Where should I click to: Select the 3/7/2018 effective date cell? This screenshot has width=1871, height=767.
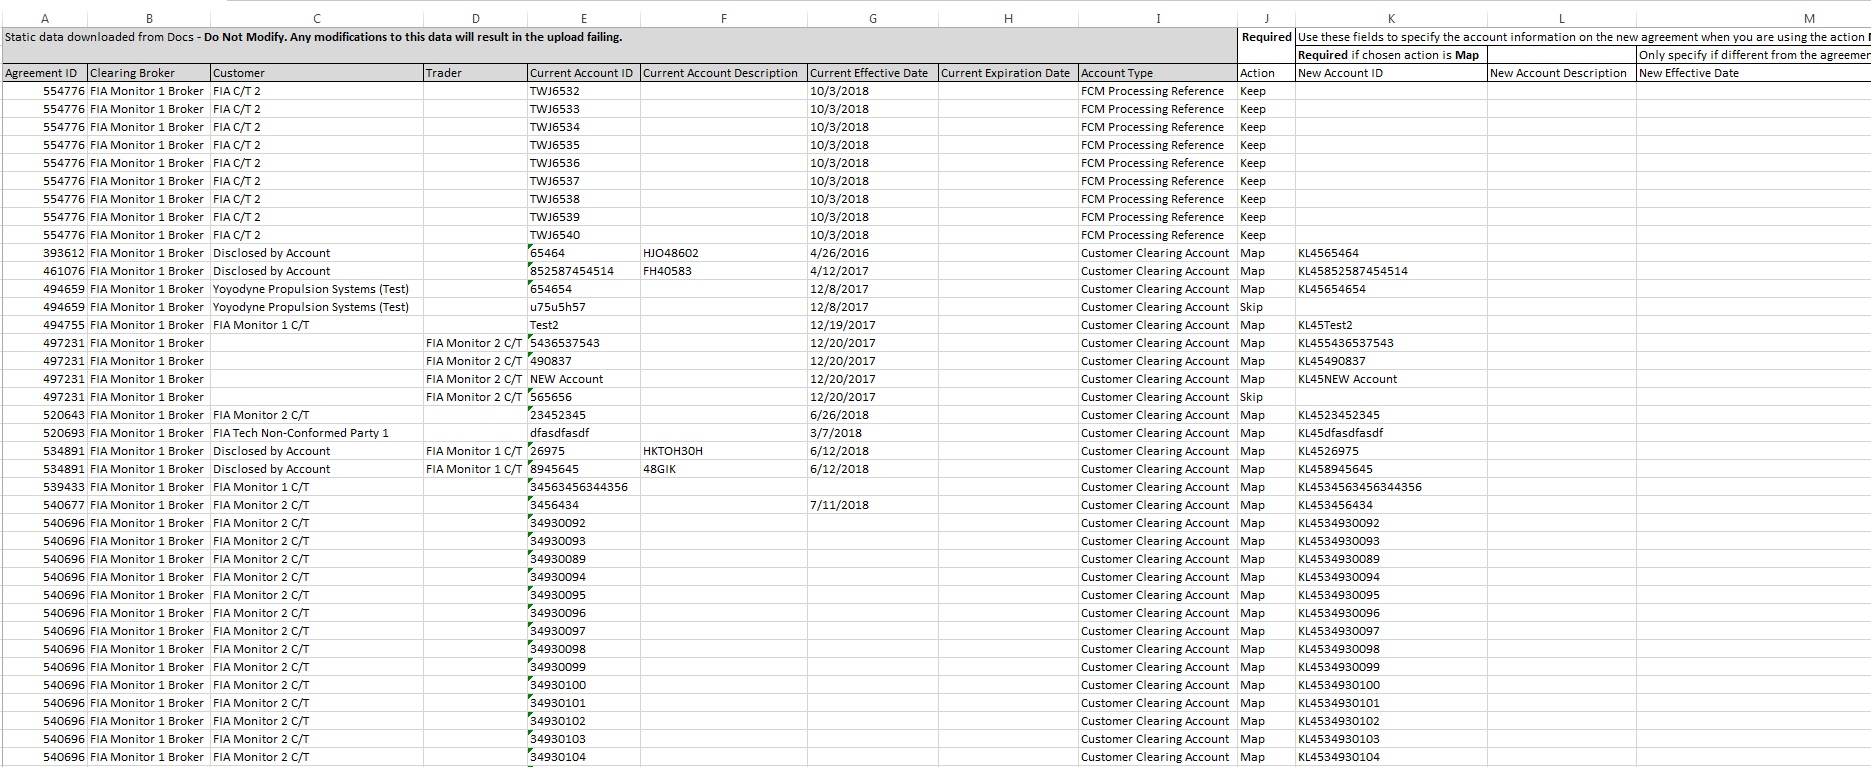[x=873, y=433]
